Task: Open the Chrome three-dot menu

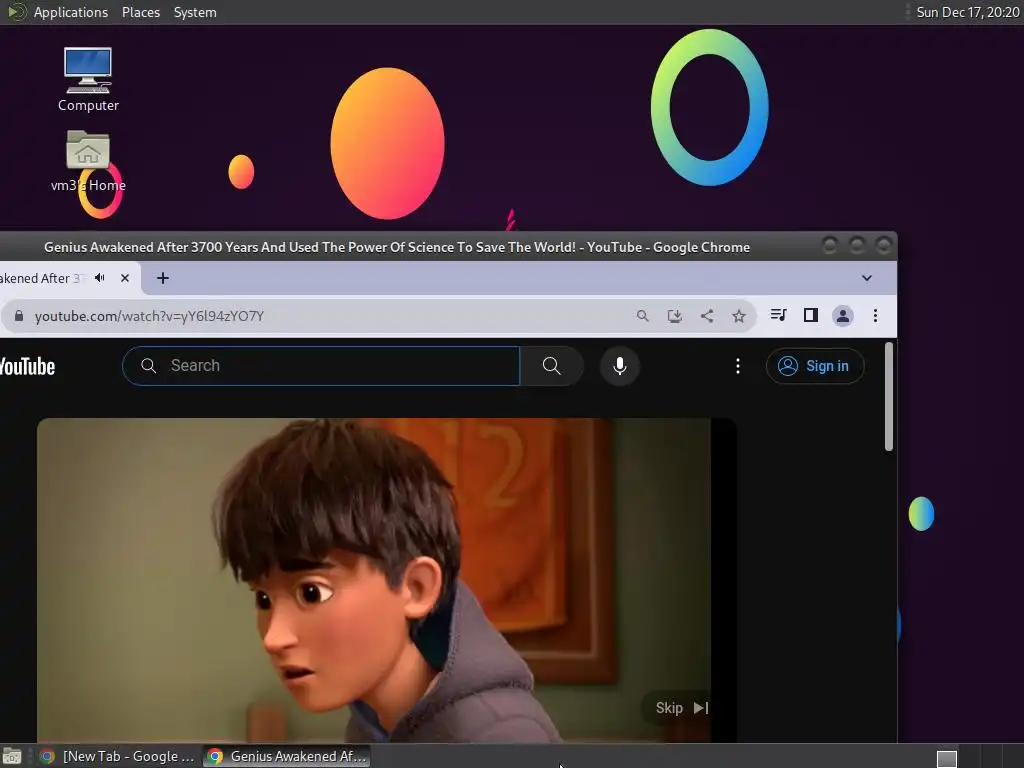Action: [875, 316]
